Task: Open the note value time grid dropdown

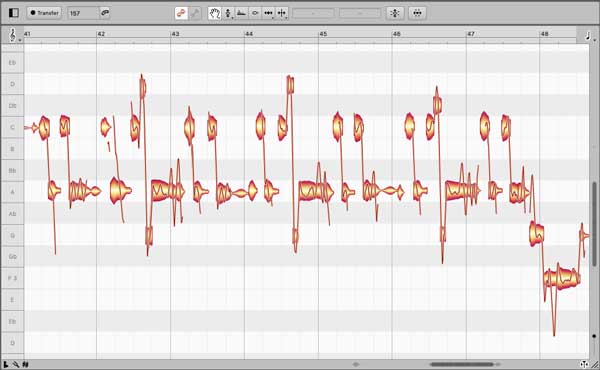Action: [589, 36]
